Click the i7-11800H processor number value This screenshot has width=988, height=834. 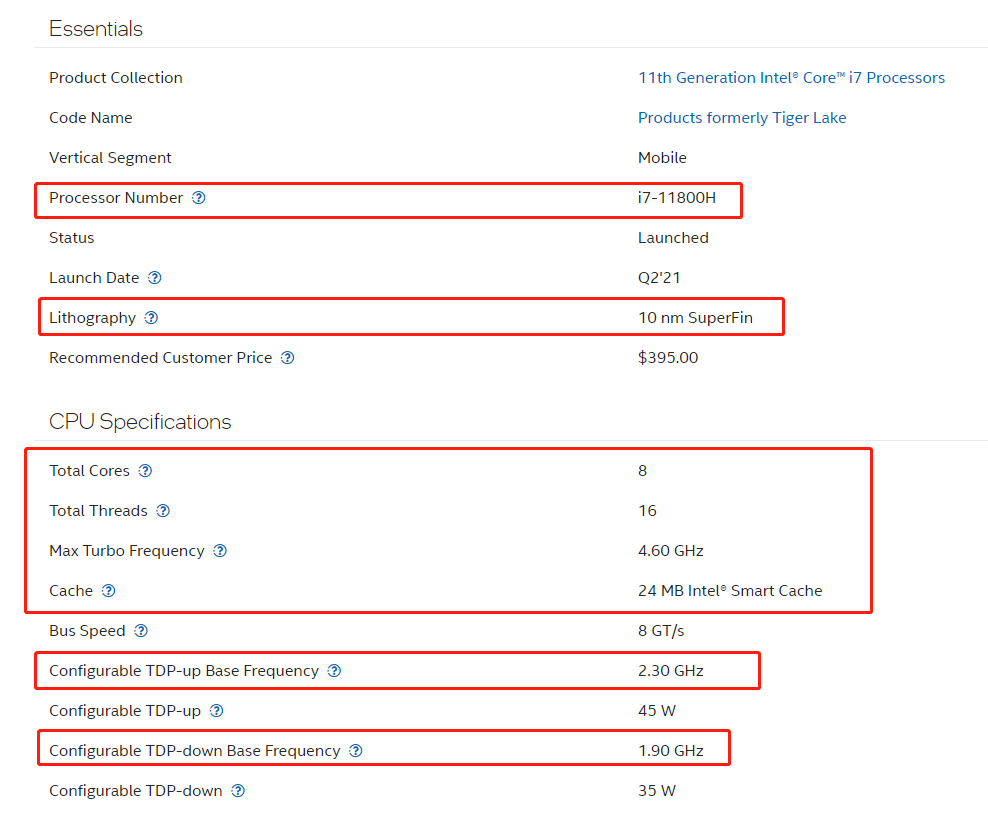coord(676,198)
